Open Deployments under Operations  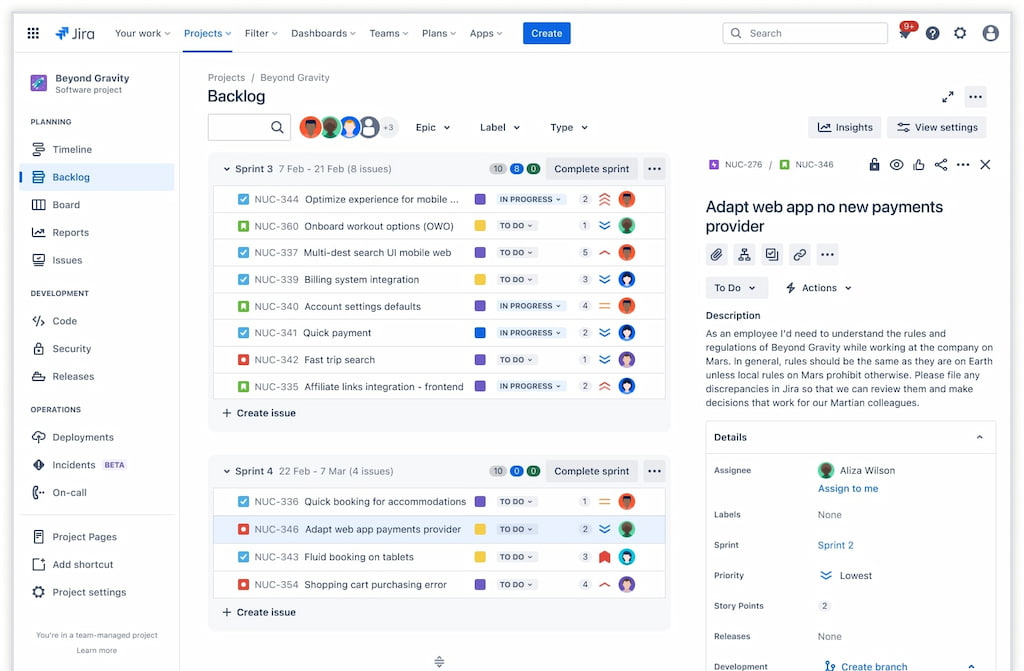tap(84, 437)
